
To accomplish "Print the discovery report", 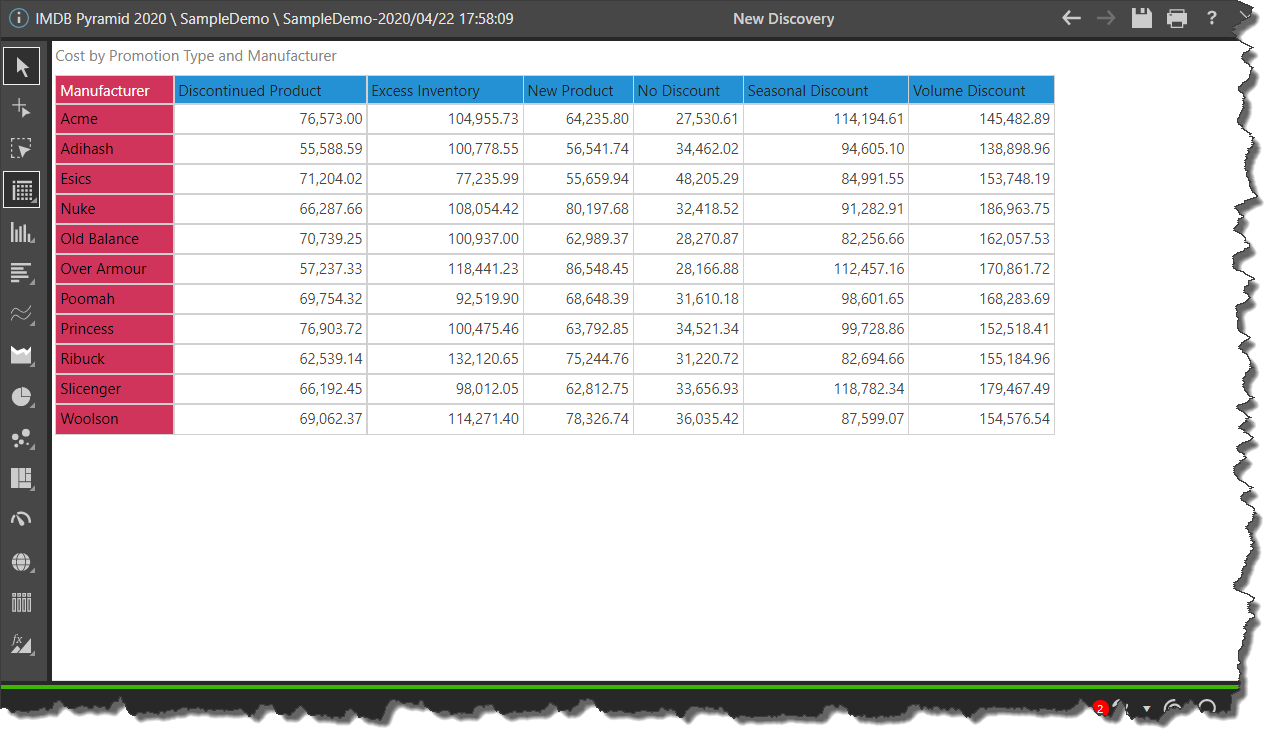I will tap(1177, 18).
